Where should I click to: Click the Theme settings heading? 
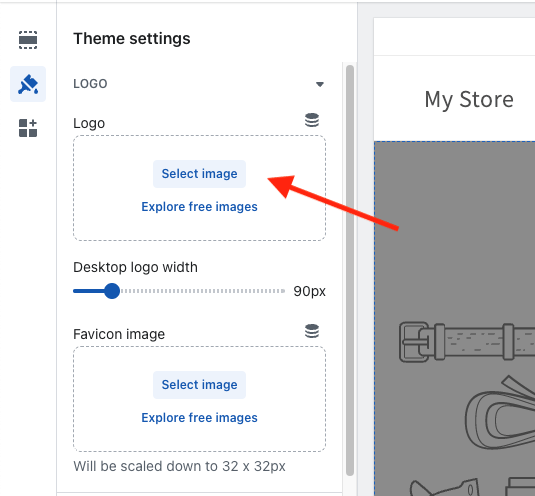tap(132, 38)
